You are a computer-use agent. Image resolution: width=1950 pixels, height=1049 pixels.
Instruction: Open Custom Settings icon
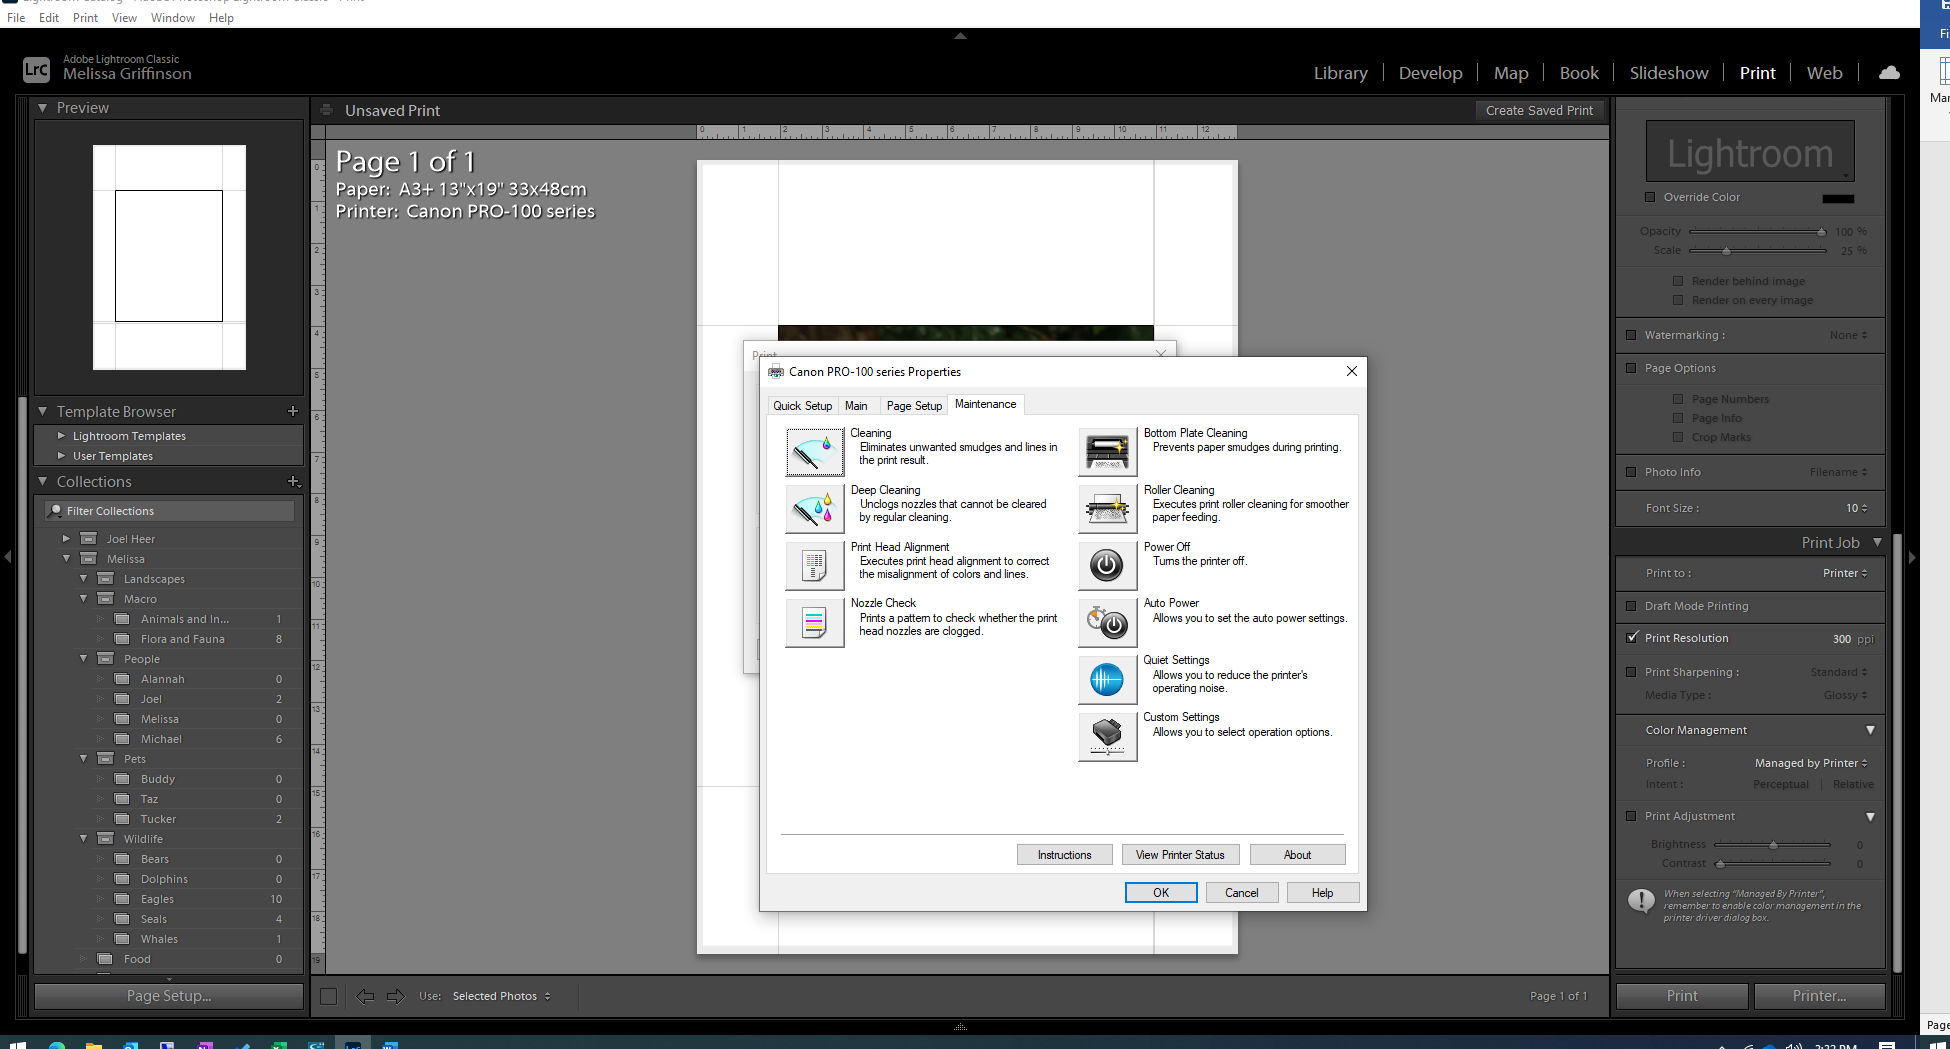pyautogui.click(x=1107, y=737)
